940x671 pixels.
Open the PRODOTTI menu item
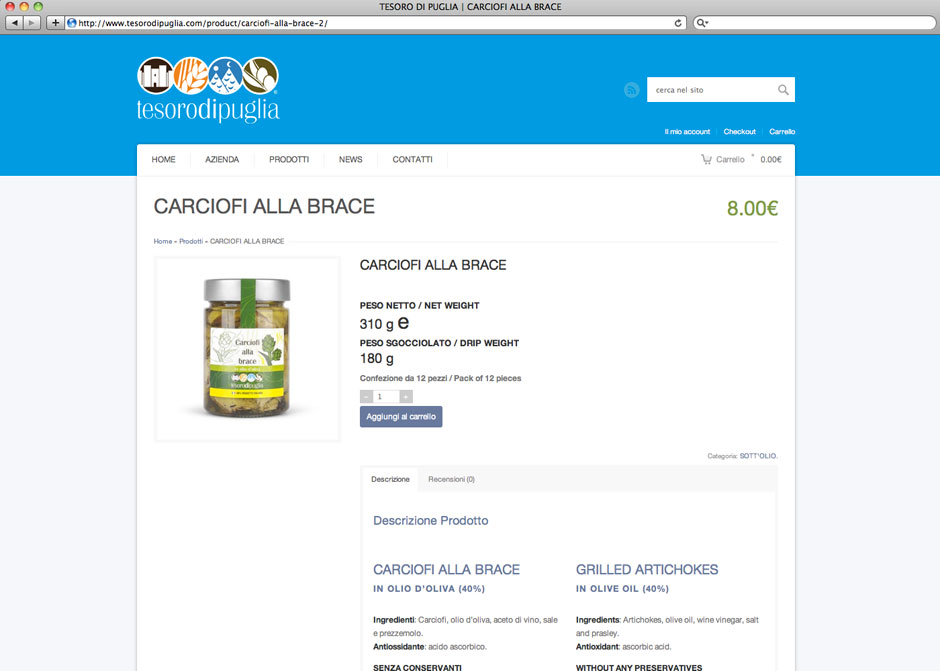289,160
